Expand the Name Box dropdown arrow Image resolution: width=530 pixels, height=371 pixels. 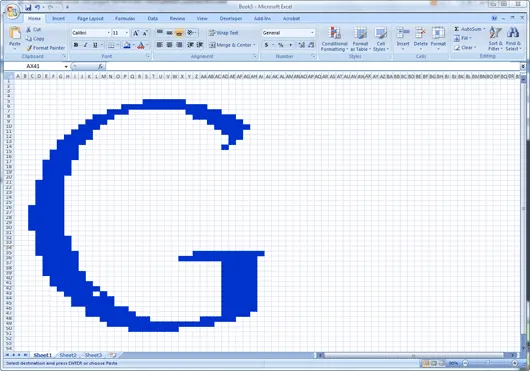(66, 67)
